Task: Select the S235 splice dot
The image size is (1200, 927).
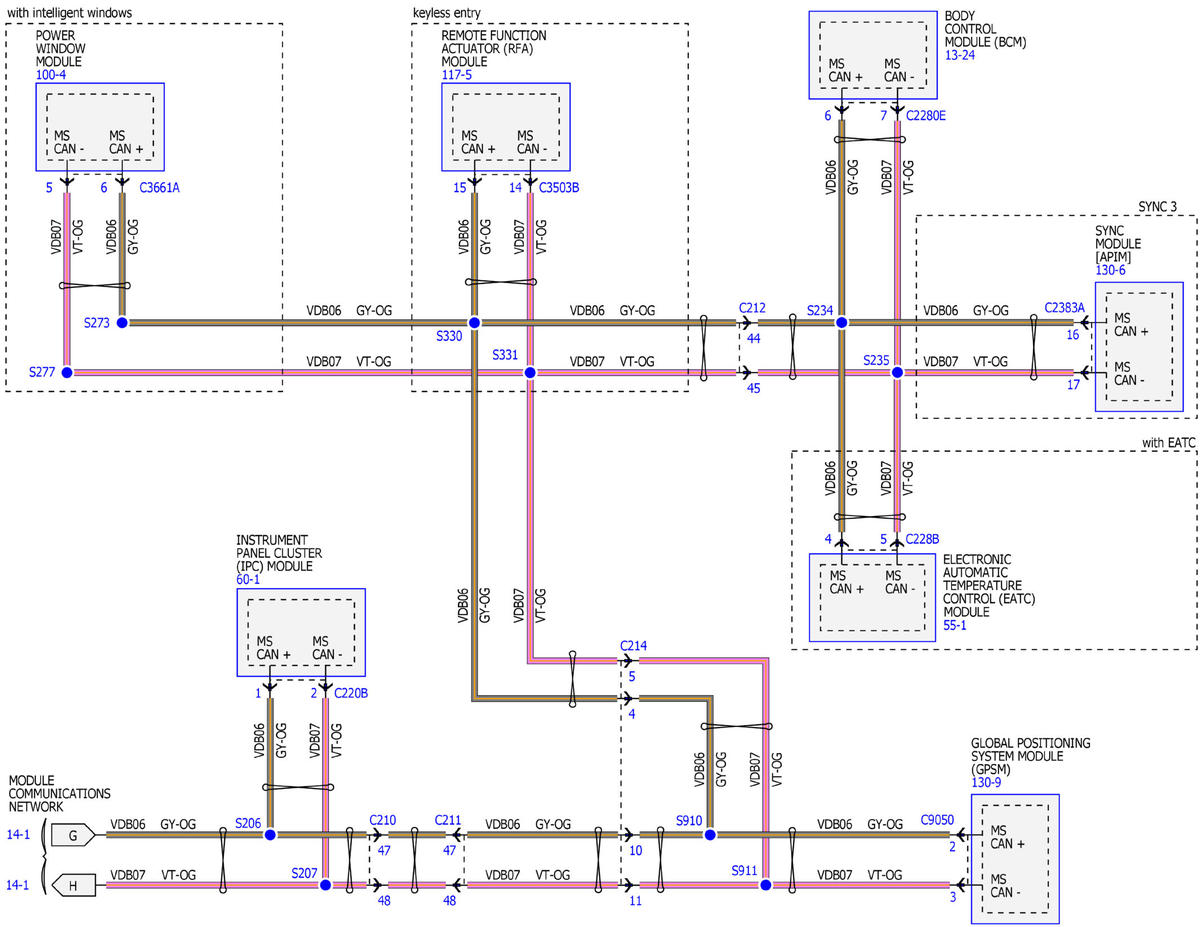Action: [897, 372]
